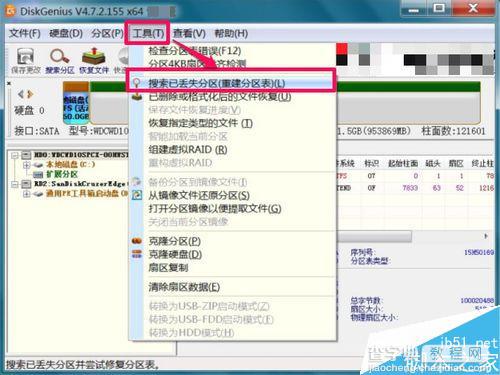Choose 清除扇区数据(E)
The width and height of the screenshot is (500, 375).
184,287
